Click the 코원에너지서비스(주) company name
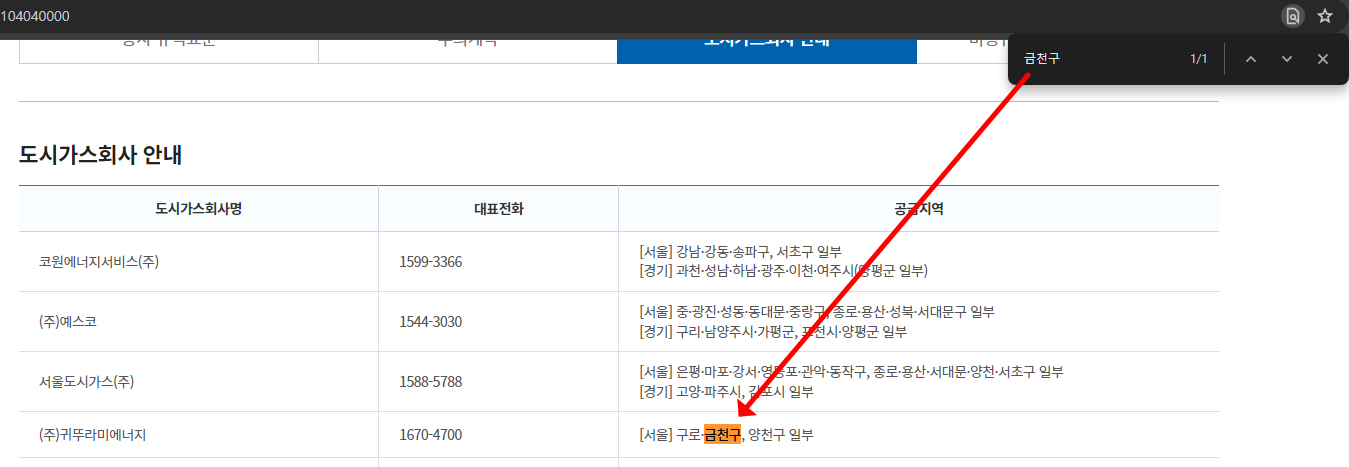Screen dimensions: 1349x467 coord(99,262)
